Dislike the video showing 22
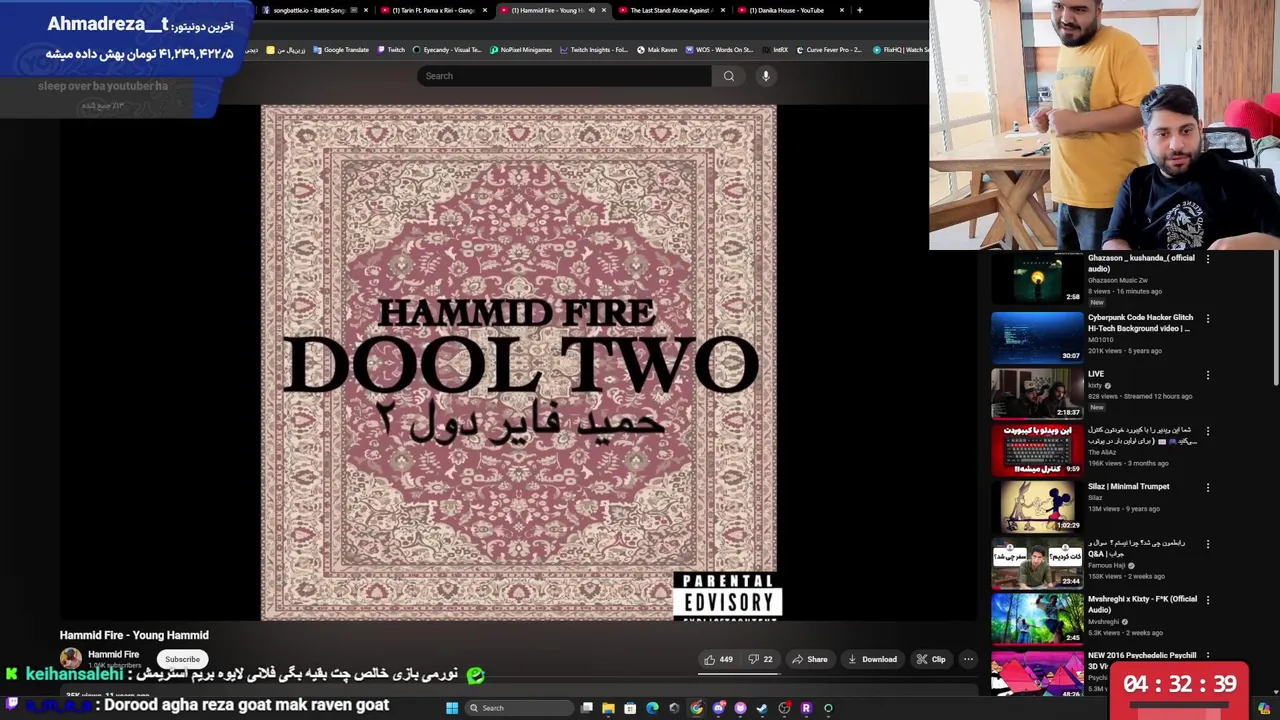Screen dimensions: 1280x720 pos(761,659)
